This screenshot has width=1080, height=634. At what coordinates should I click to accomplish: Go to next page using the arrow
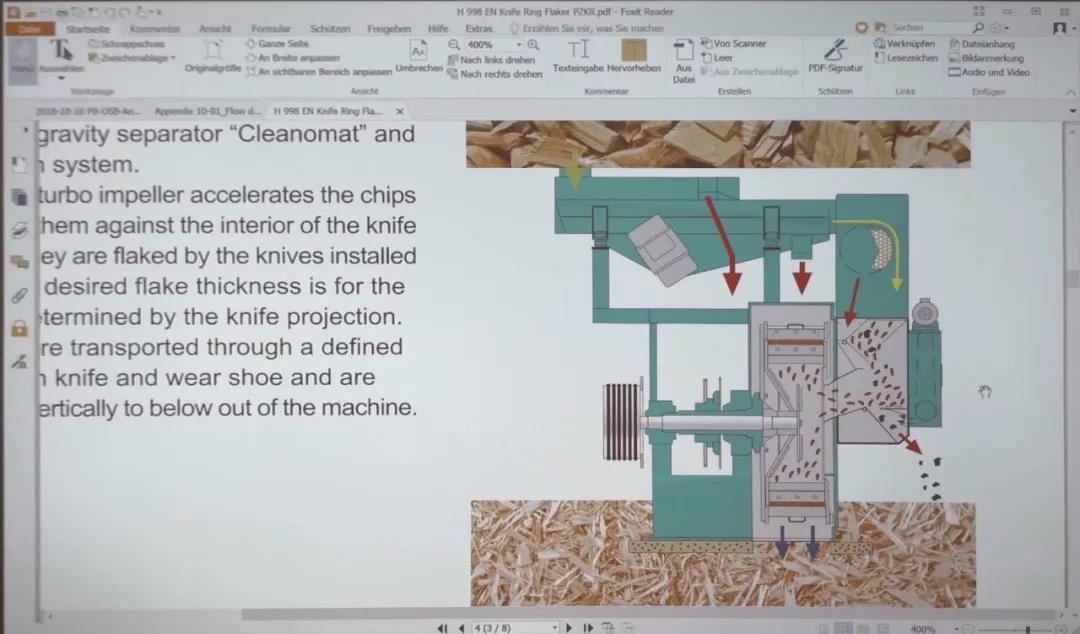point(570,628)
